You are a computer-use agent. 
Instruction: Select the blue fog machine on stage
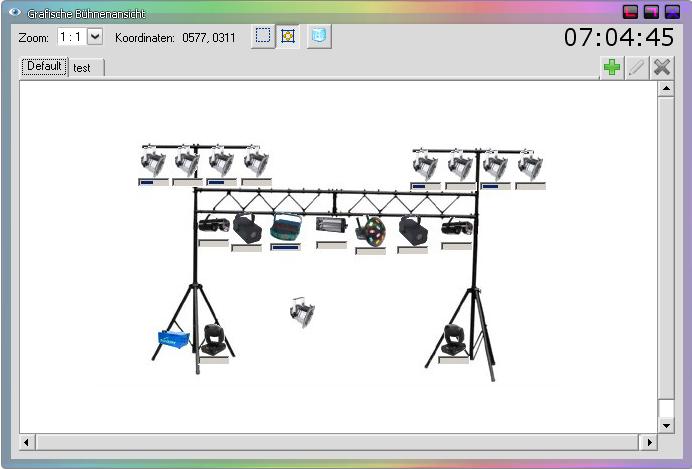172,339
